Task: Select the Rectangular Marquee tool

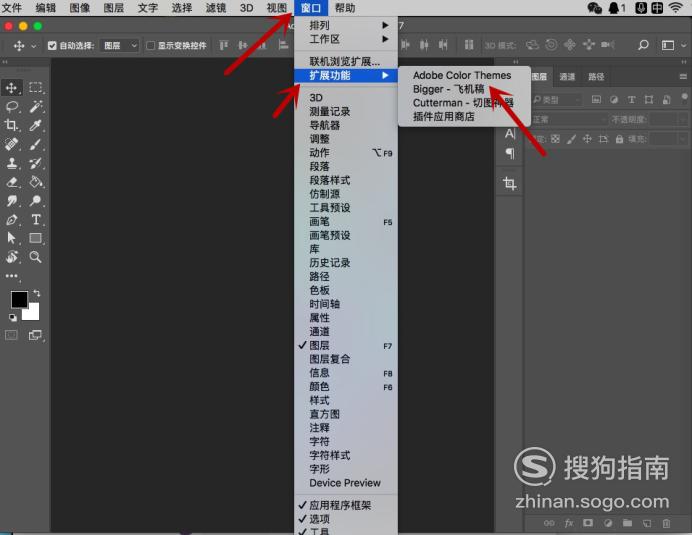Action: click(36, 87)
